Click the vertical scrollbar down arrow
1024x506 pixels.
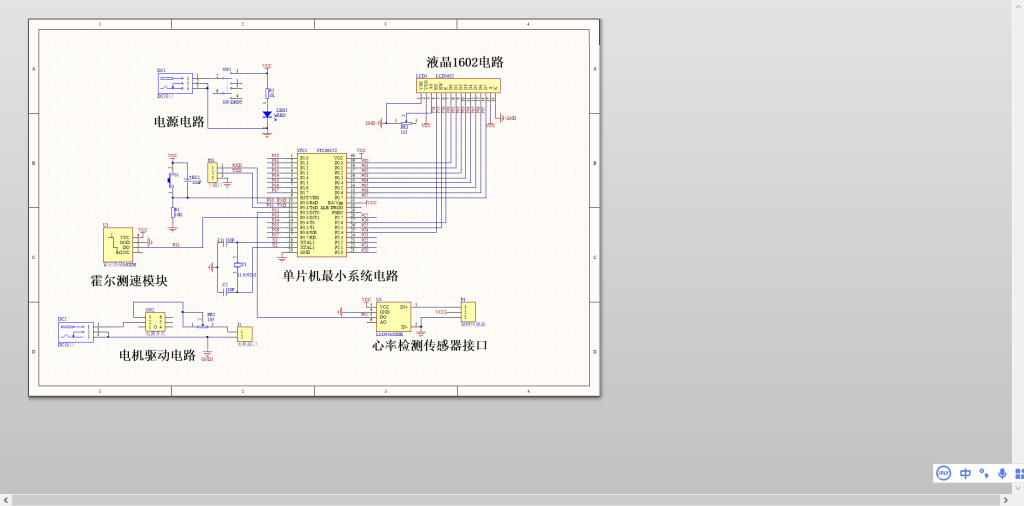[x=1018, y=488]
